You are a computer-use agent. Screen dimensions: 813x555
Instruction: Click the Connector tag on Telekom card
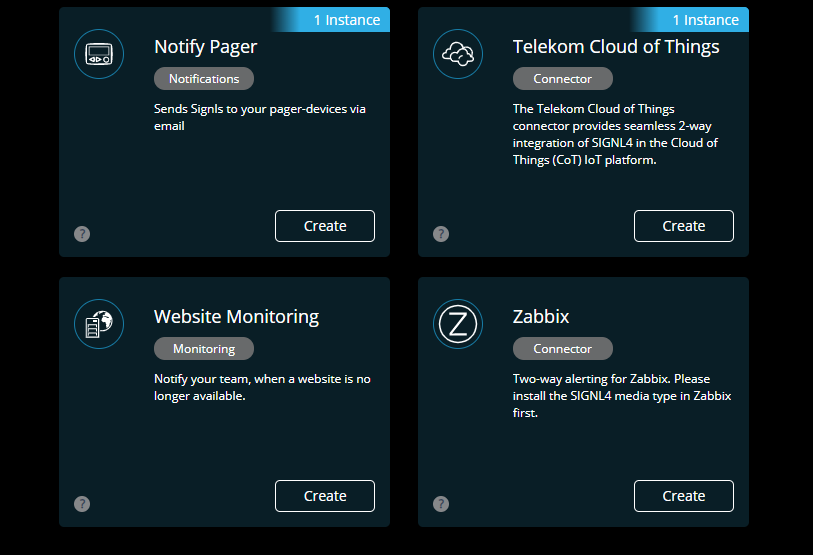tap(563, 79)
